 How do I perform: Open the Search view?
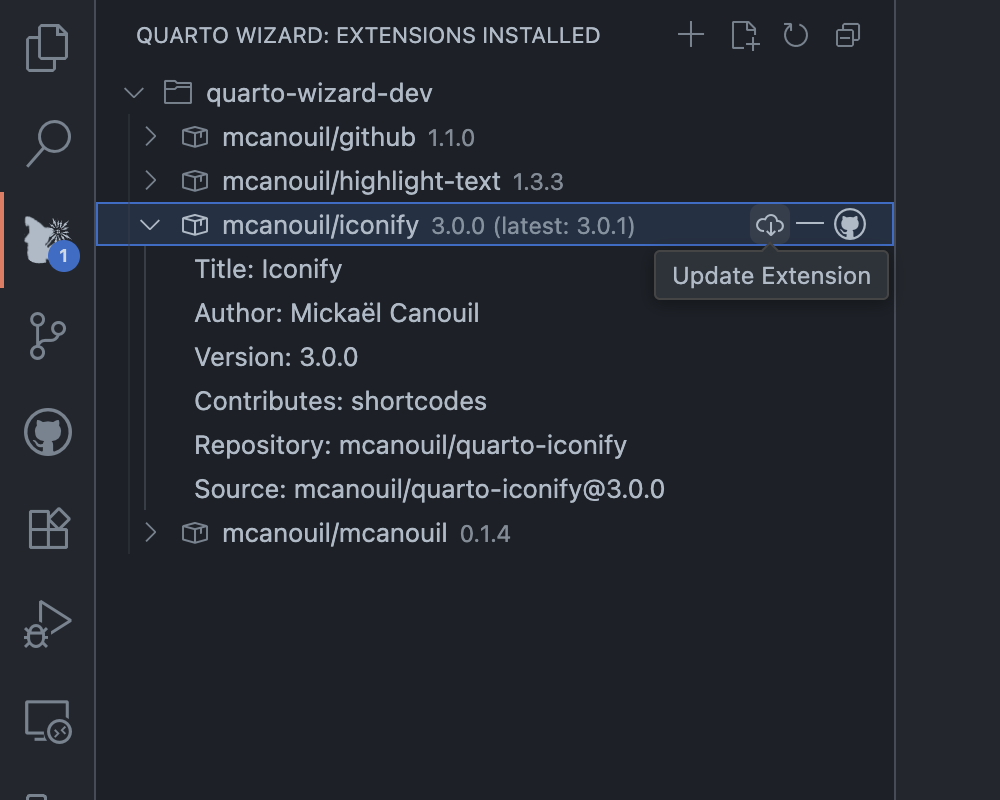click(46, 144)
